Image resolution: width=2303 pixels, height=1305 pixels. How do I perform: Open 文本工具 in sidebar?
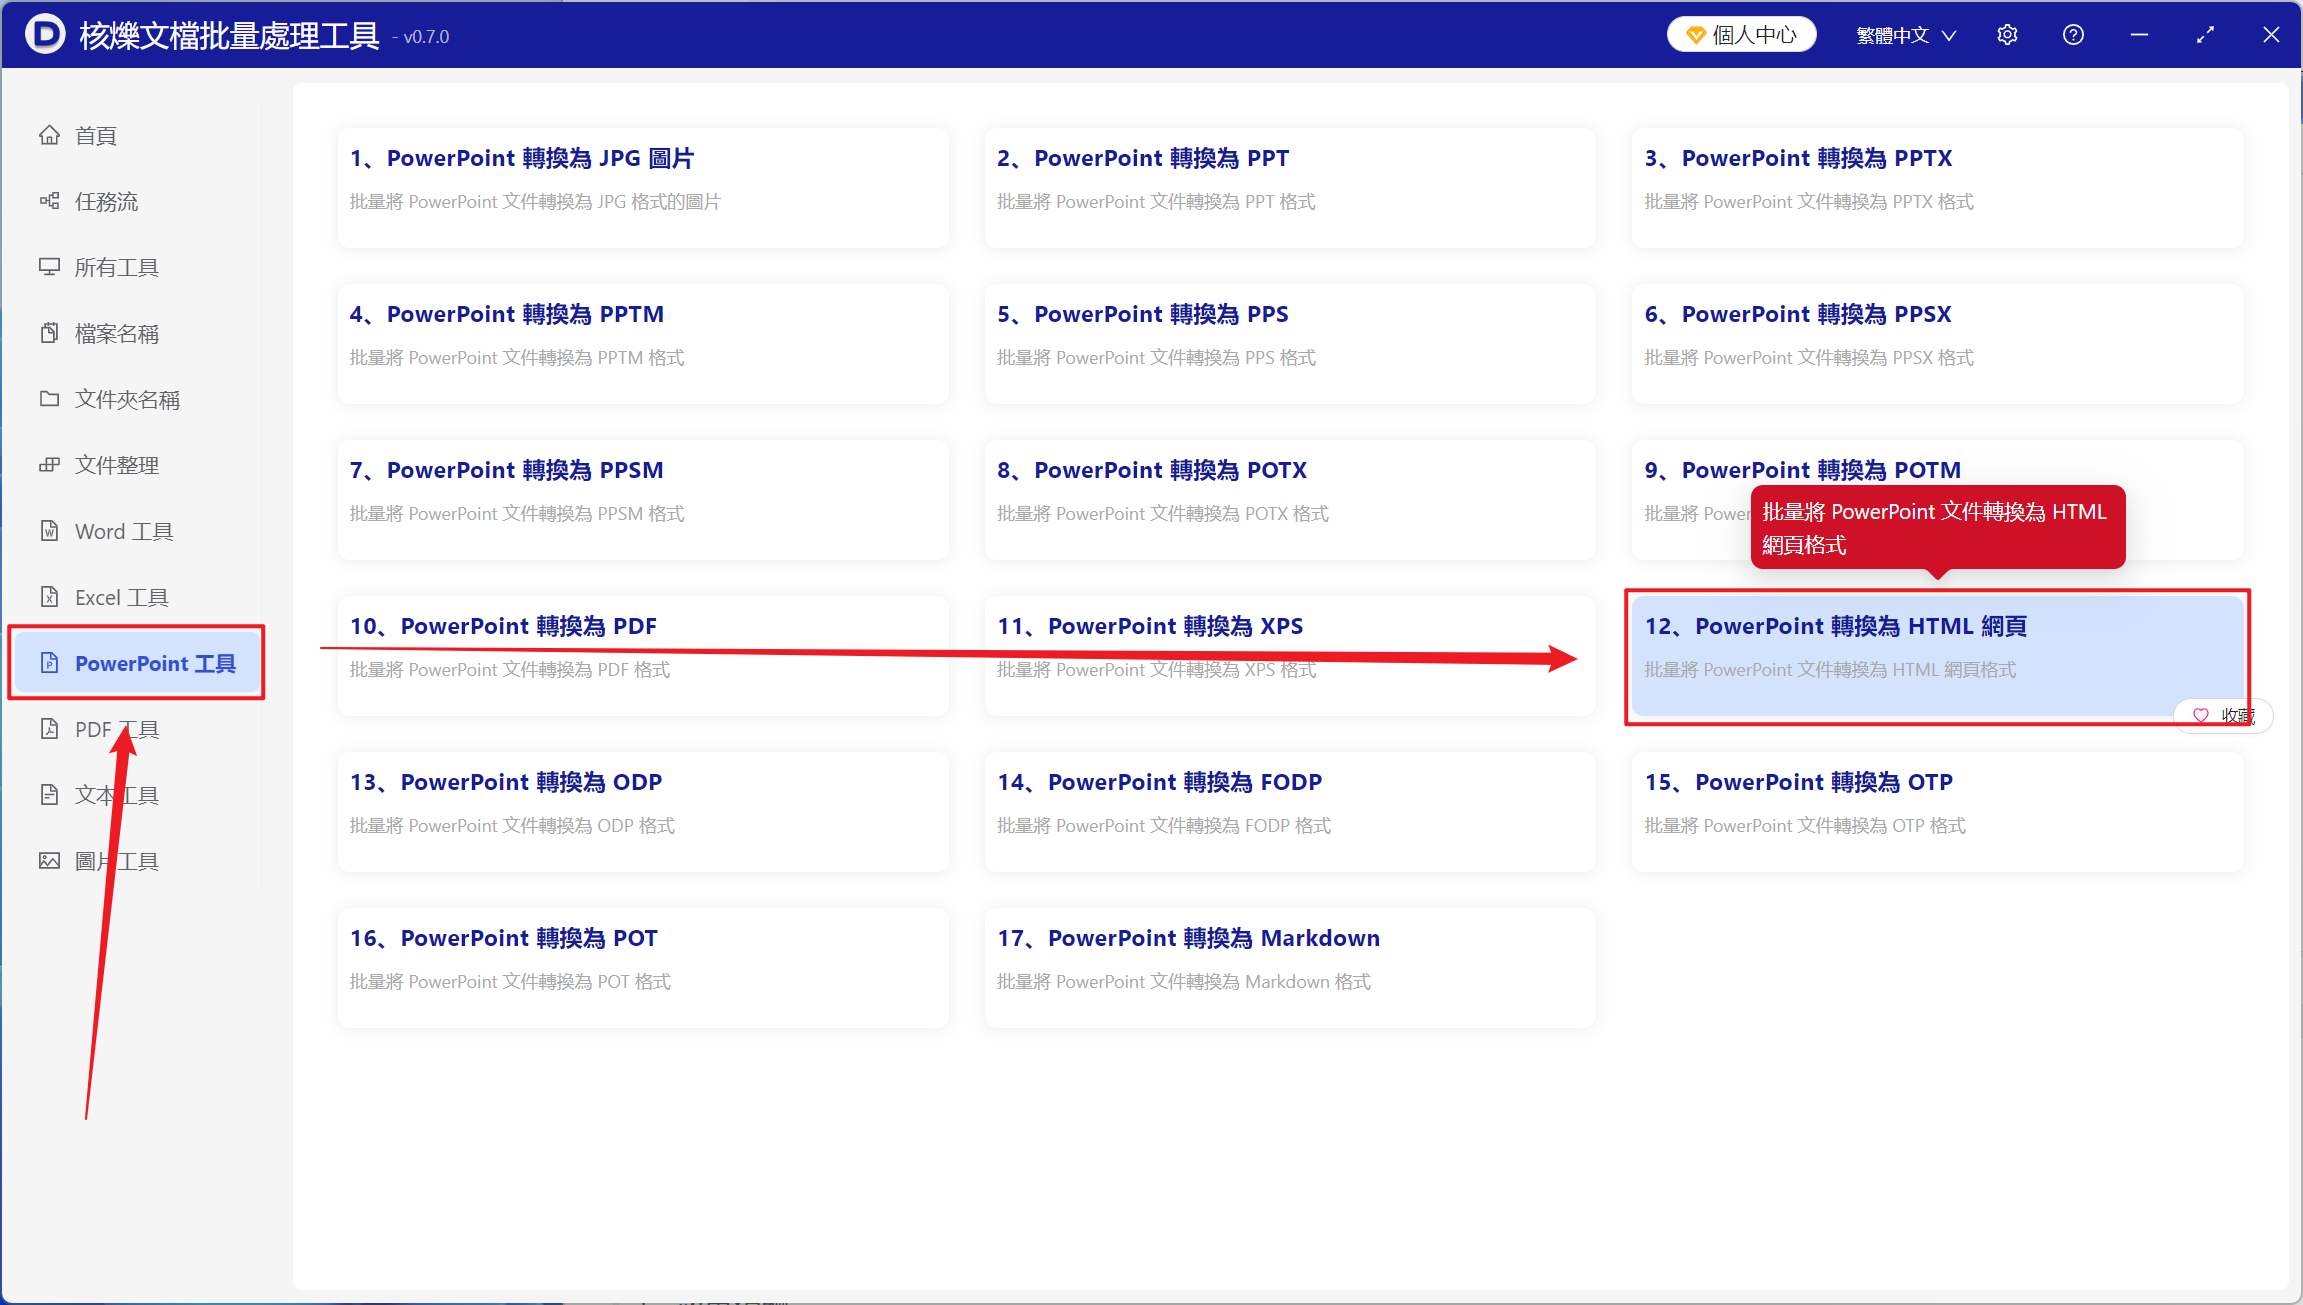[136, 795]
